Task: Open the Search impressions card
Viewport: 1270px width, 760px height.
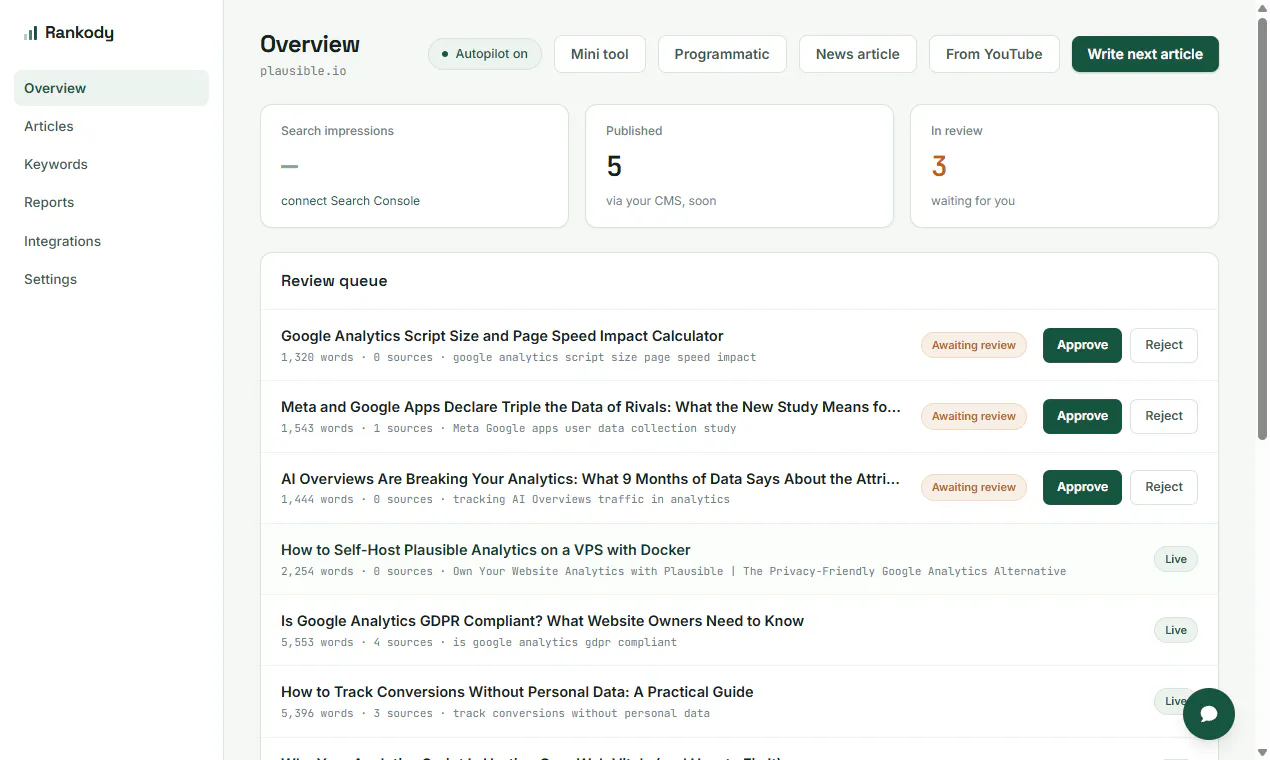Action: pos(414,166)
